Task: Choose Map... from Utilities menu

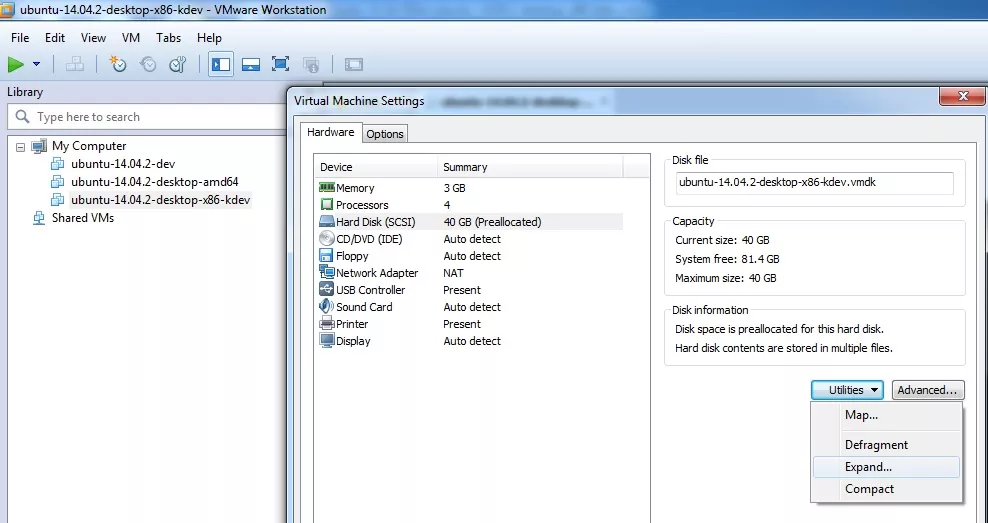Action: (x=887, y=415)
